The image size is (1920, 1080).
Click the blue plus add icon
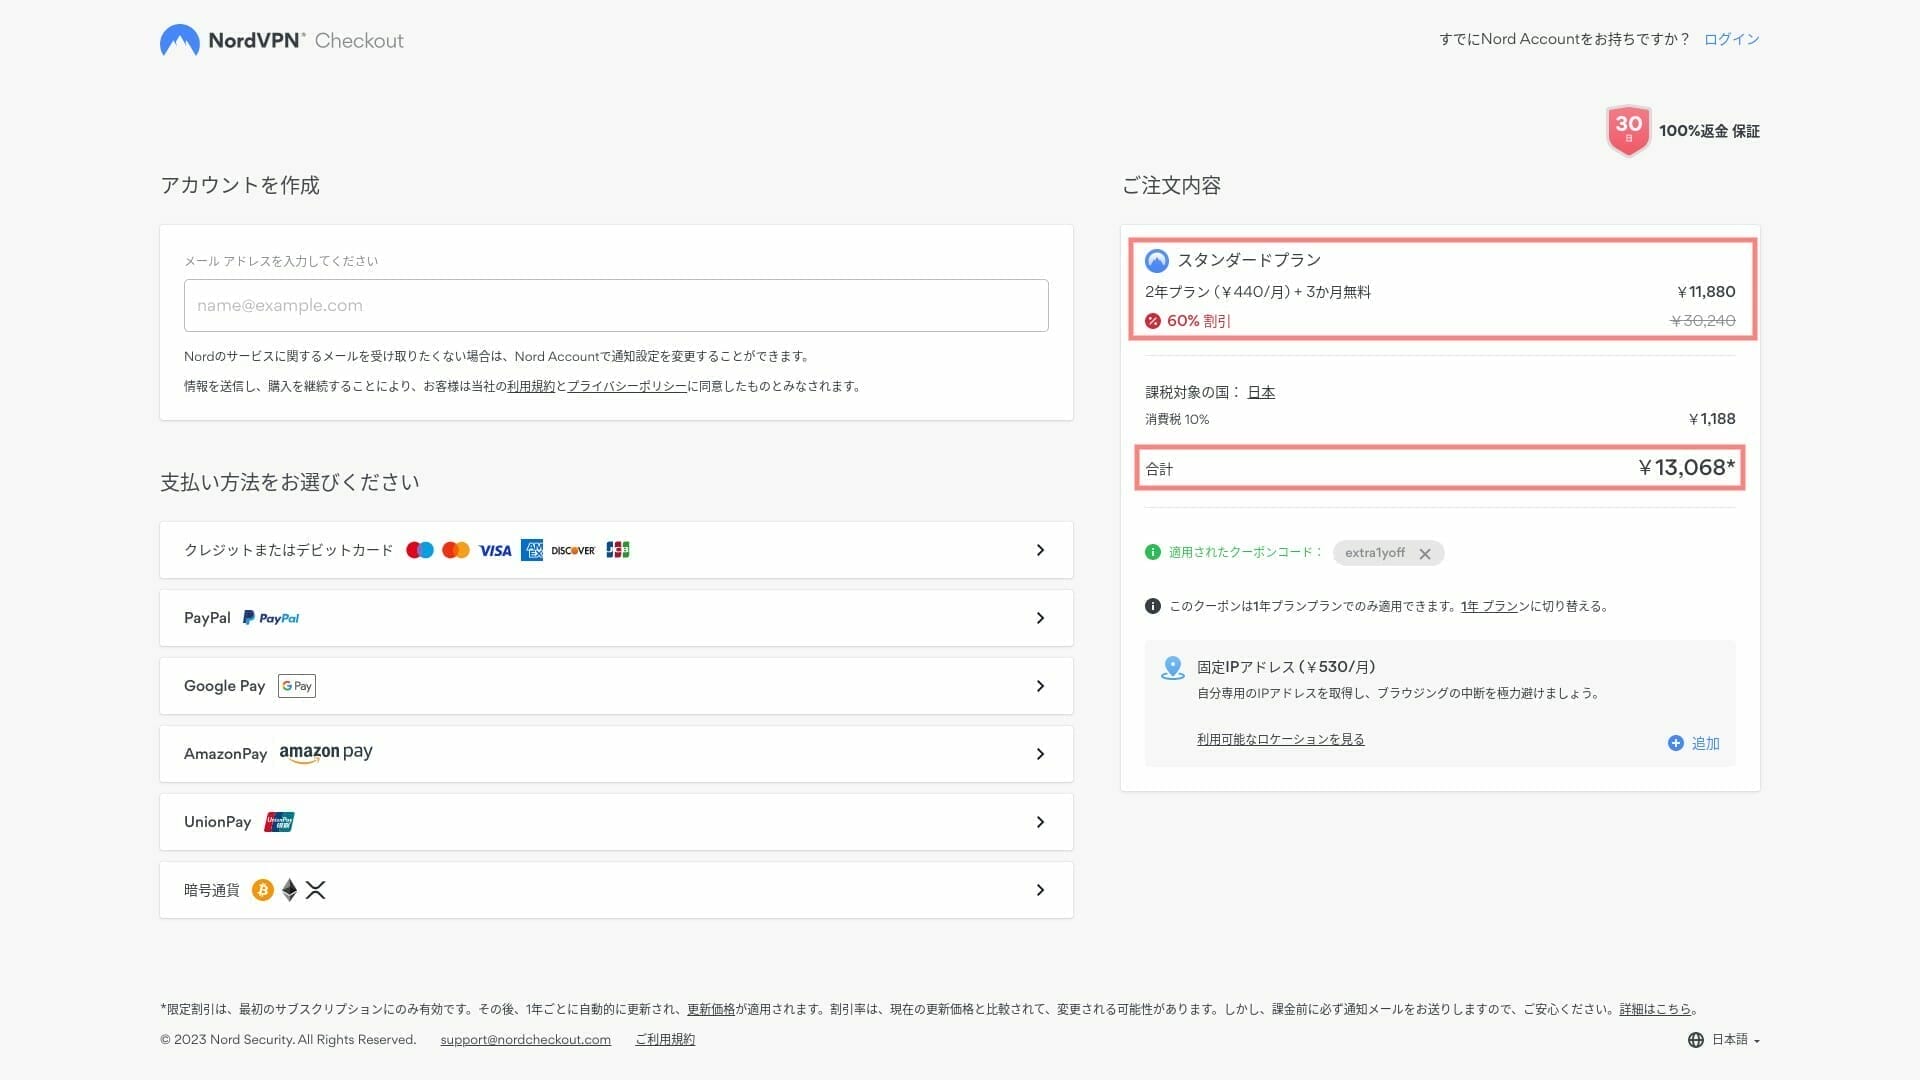(x=1676, y=743)
